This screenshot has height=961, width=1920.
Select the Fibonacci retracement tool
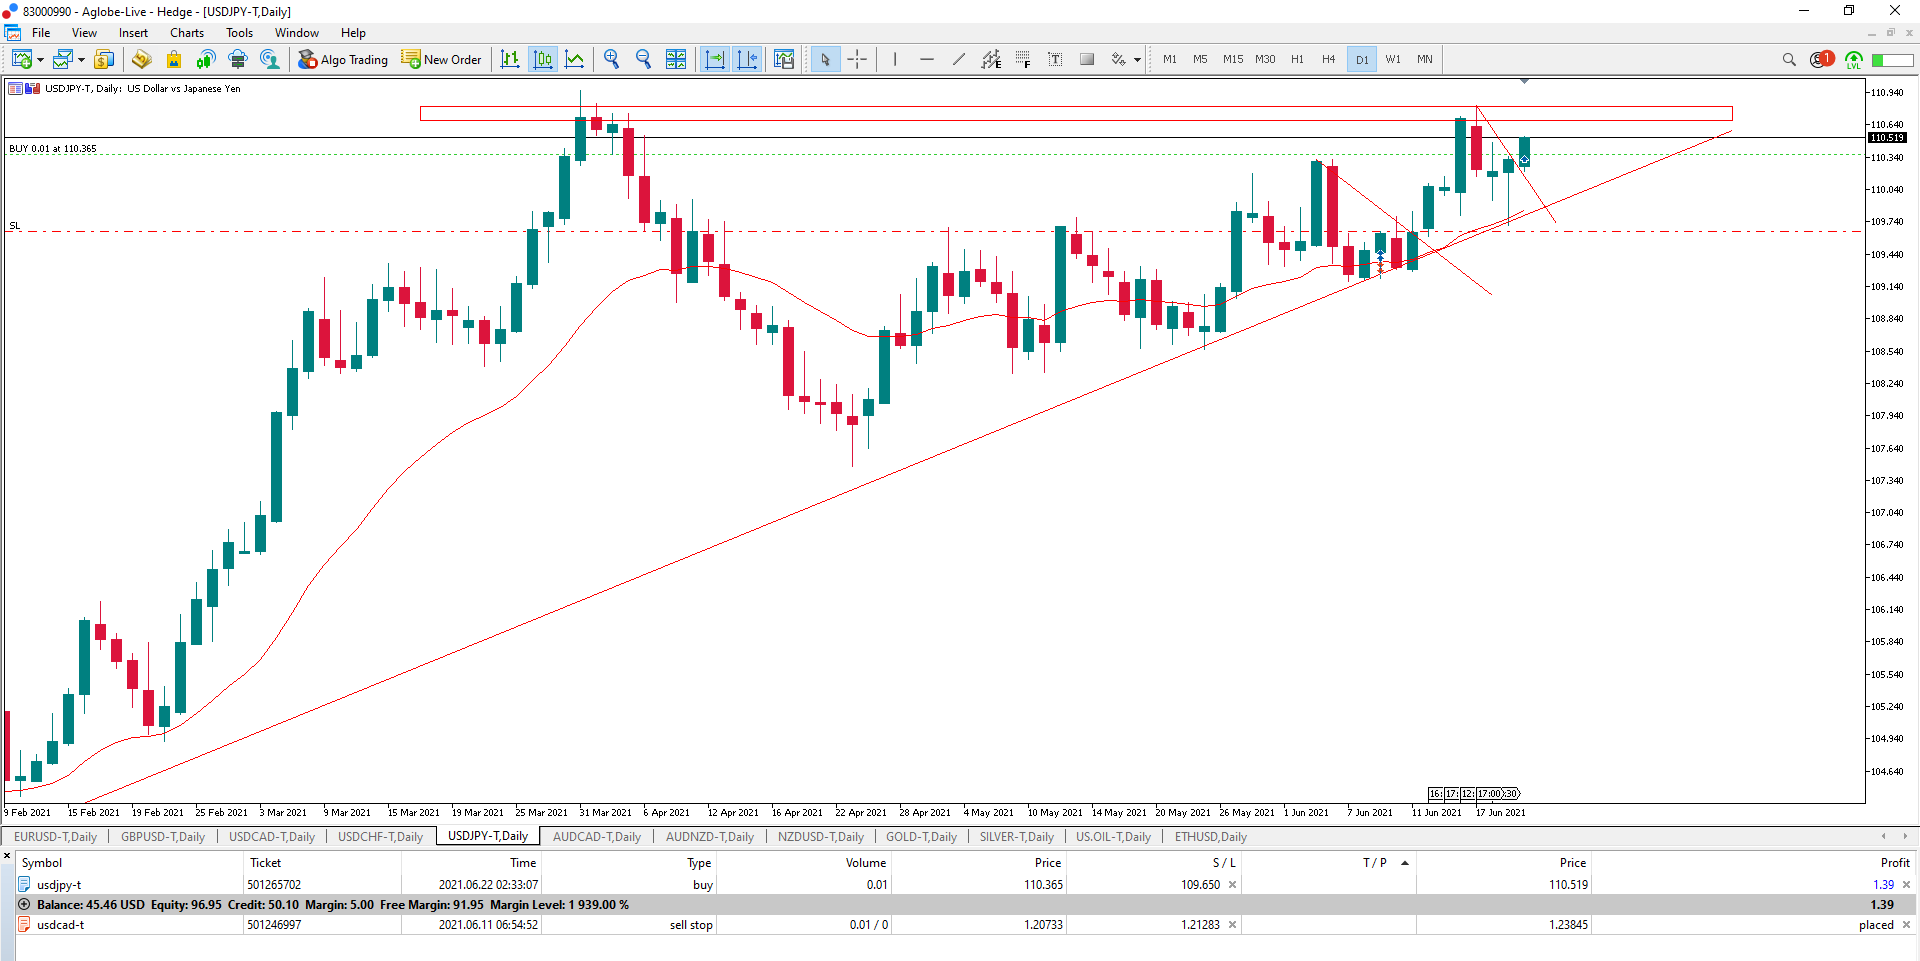pyautogui.click(x=1023, y=60)
